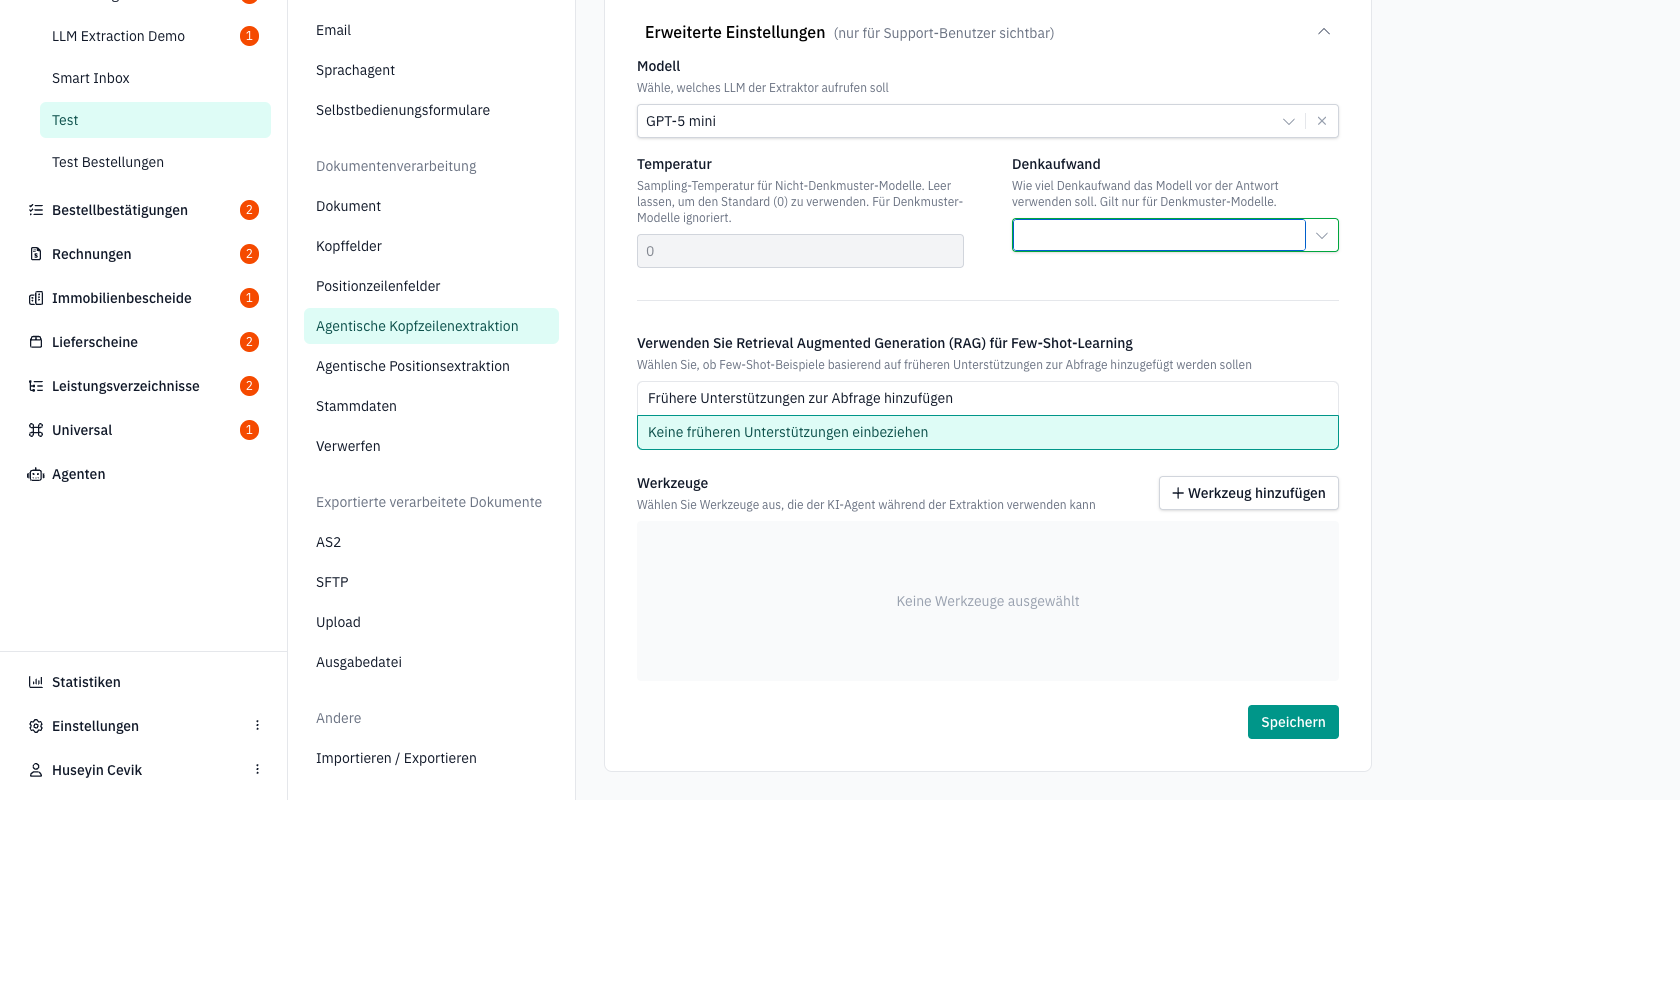Expand the Denkaufwand dropdown
The image size is (1680, 1000).
tap(1322, 236)
